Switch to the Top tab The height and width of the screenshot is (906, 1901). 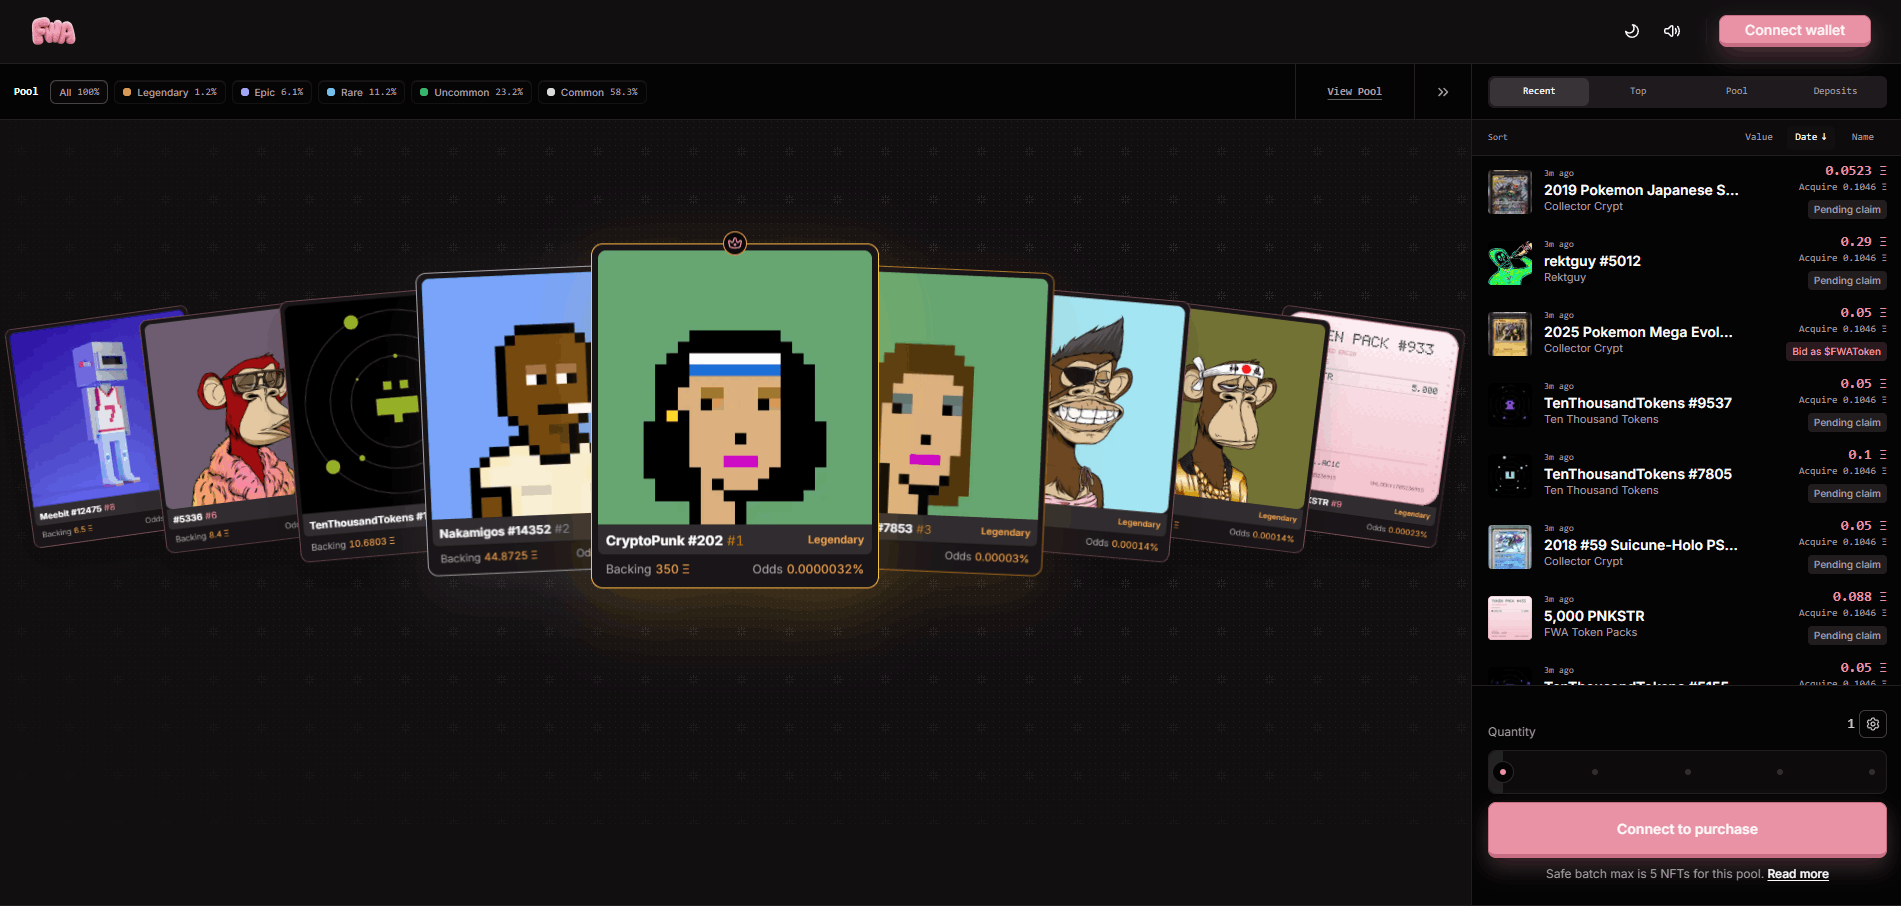pos(1638,91)
